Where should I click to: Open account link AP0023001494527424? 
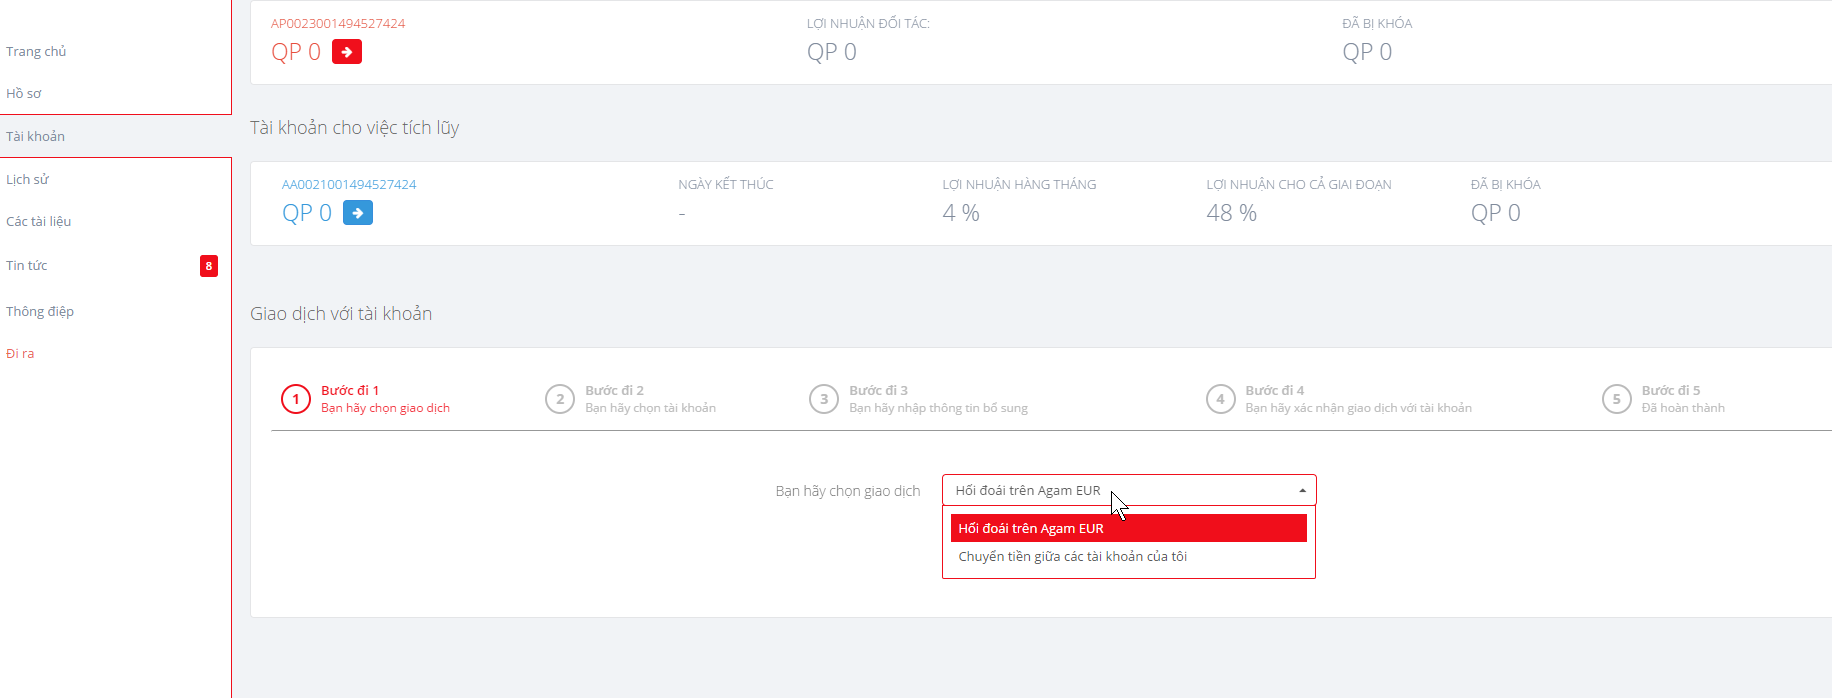point(338,23)
